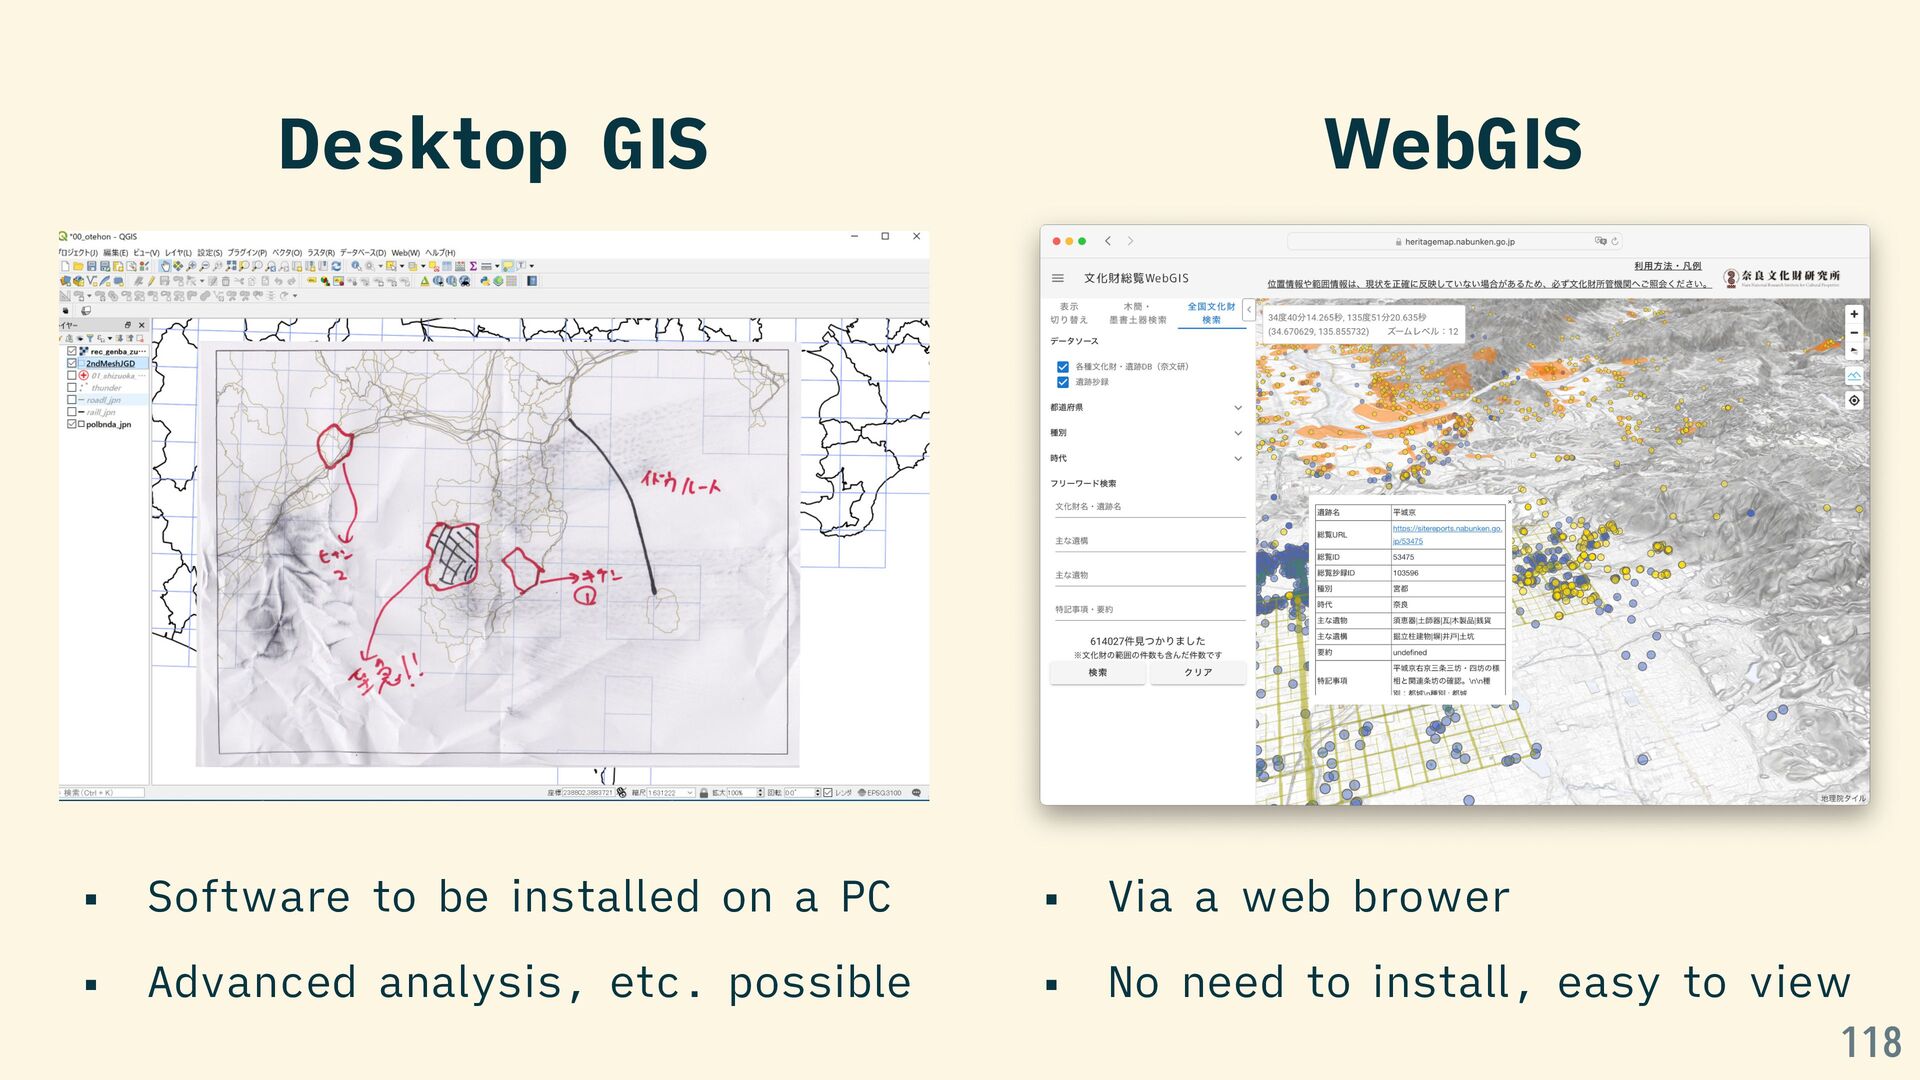Expand the 都道府県 filter dropdown

click(x=1238, y=407)
